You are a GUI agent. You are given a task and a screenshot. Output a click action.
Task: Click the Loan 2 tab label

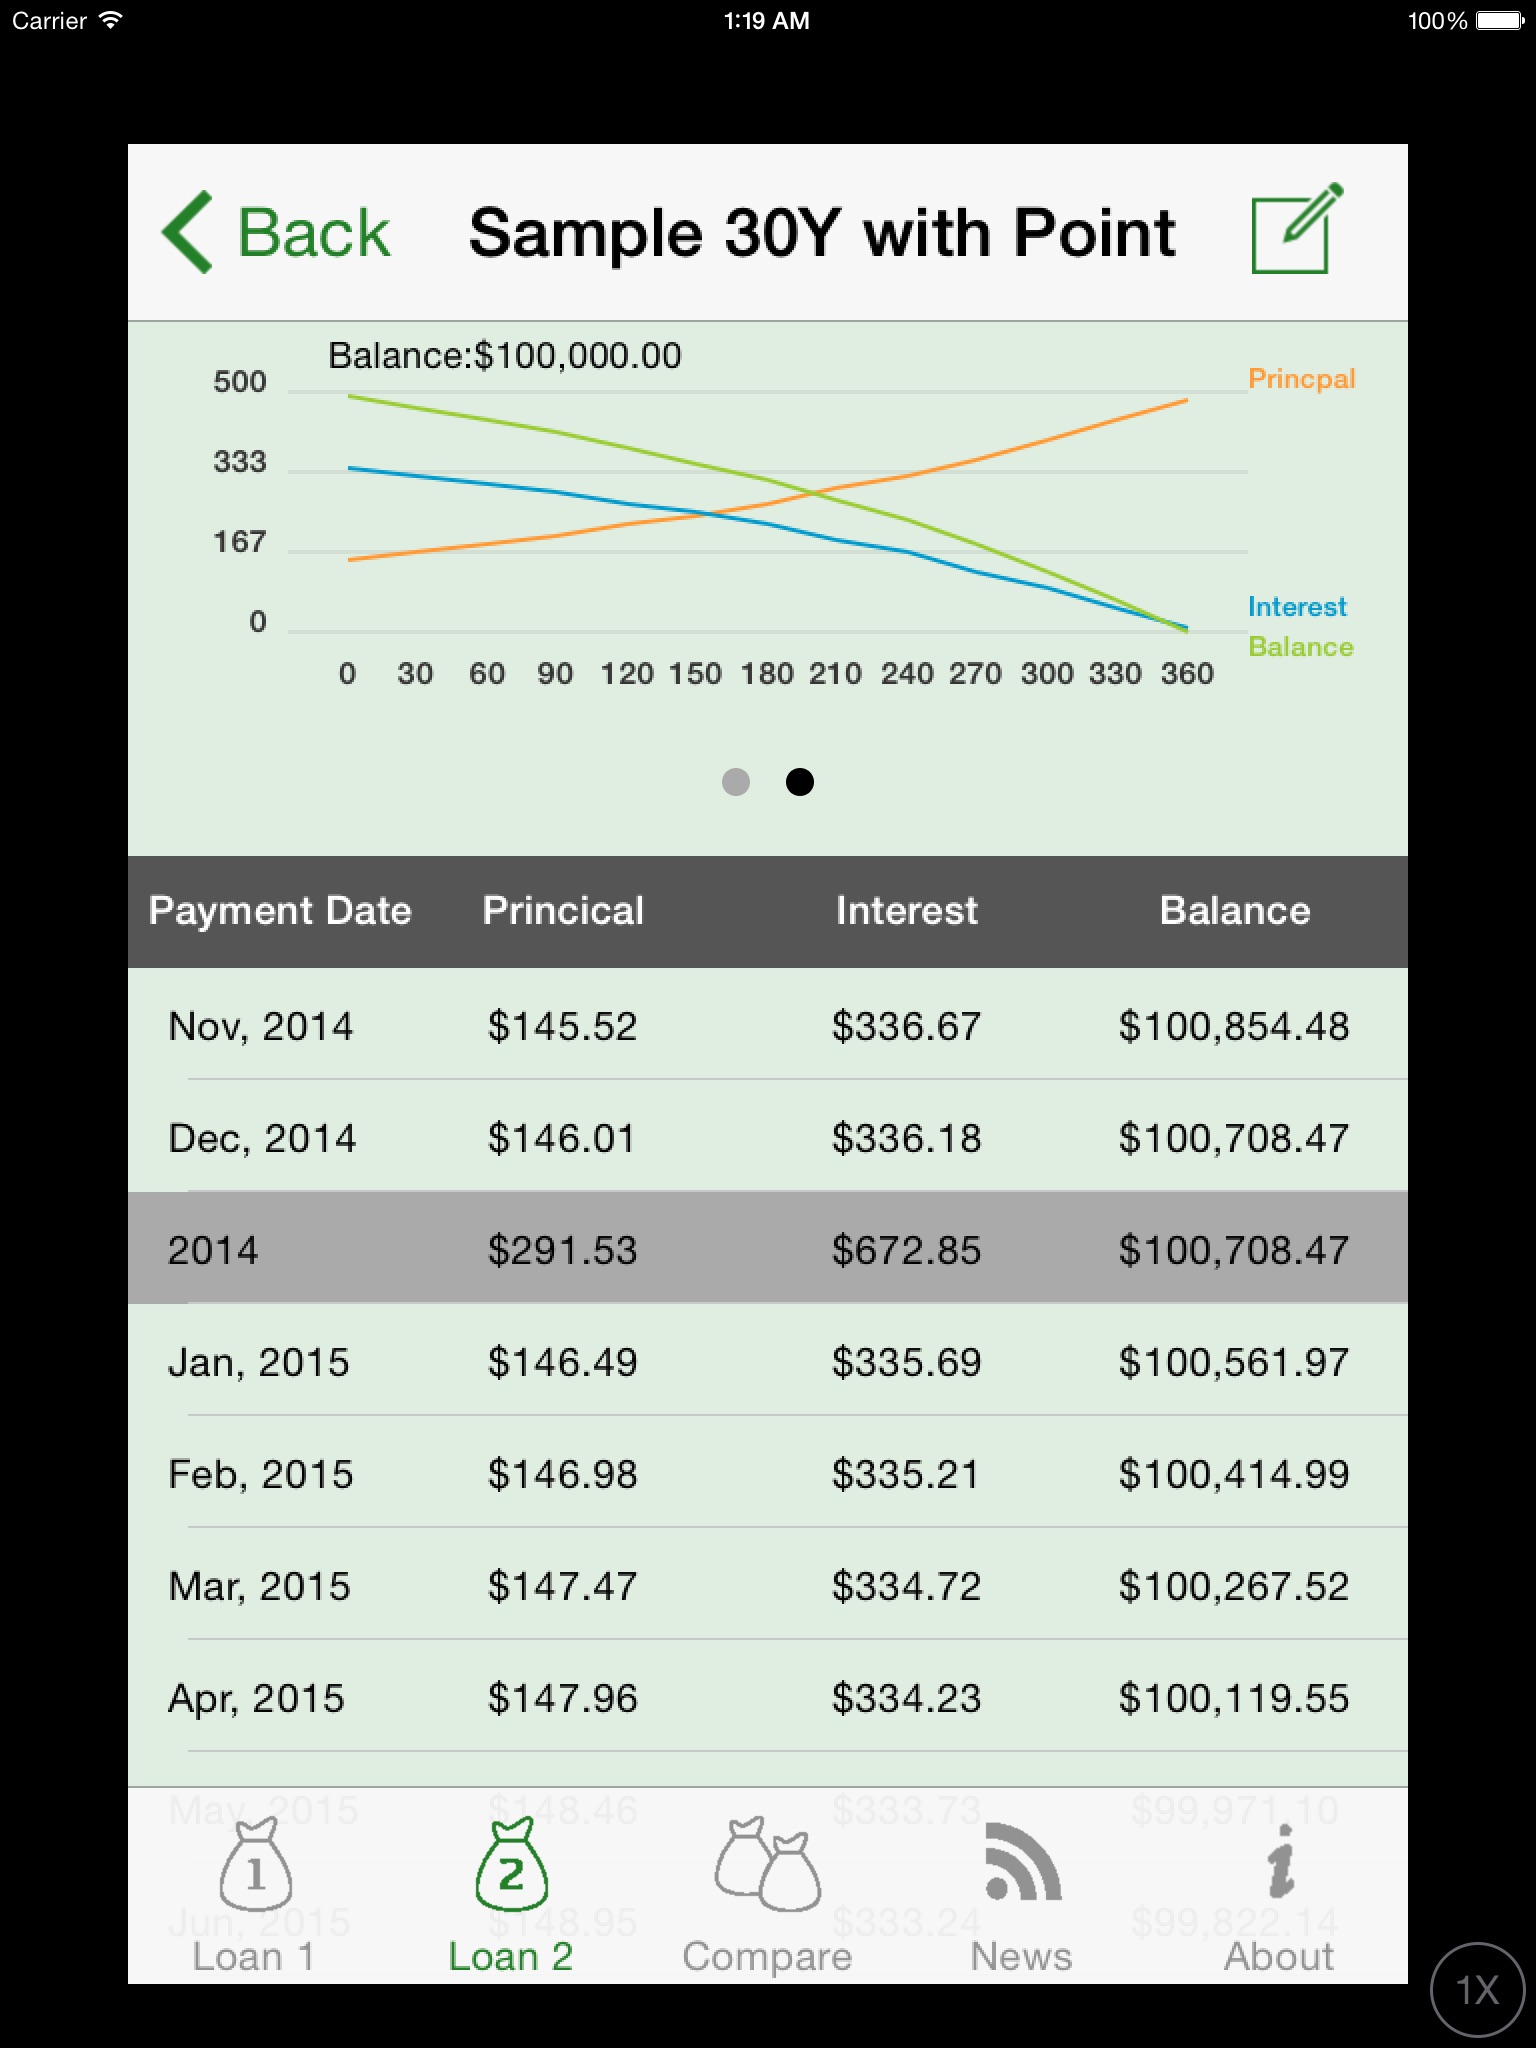[x=511, y=1956]
